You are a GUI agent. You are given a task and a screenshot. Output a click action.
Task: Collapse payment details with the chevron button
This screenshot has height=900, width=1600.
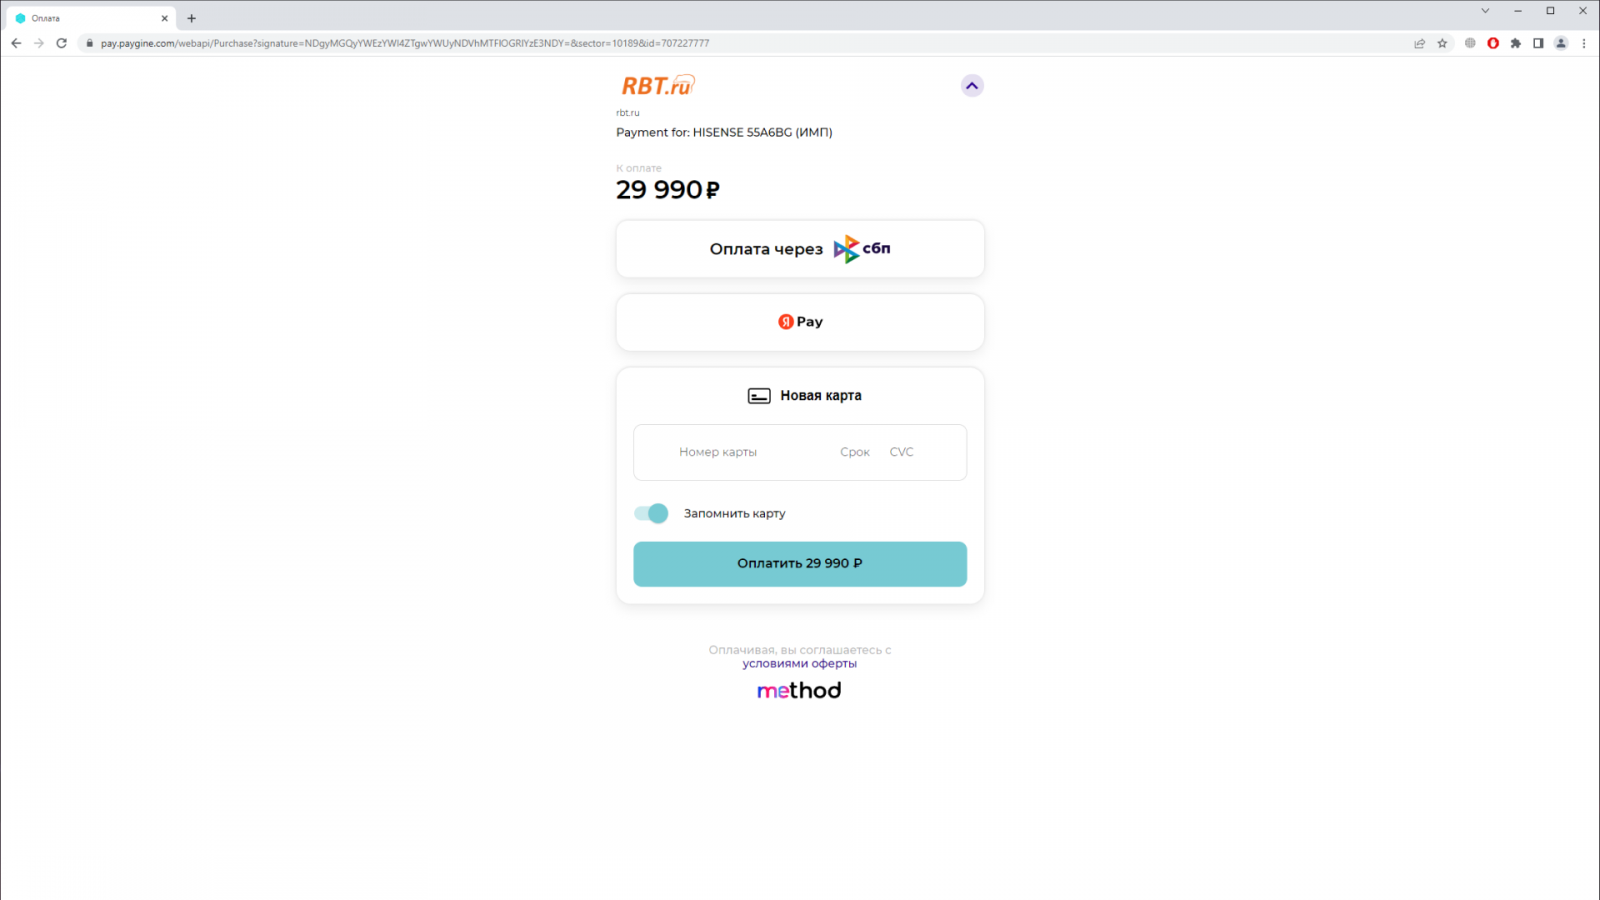972,86
